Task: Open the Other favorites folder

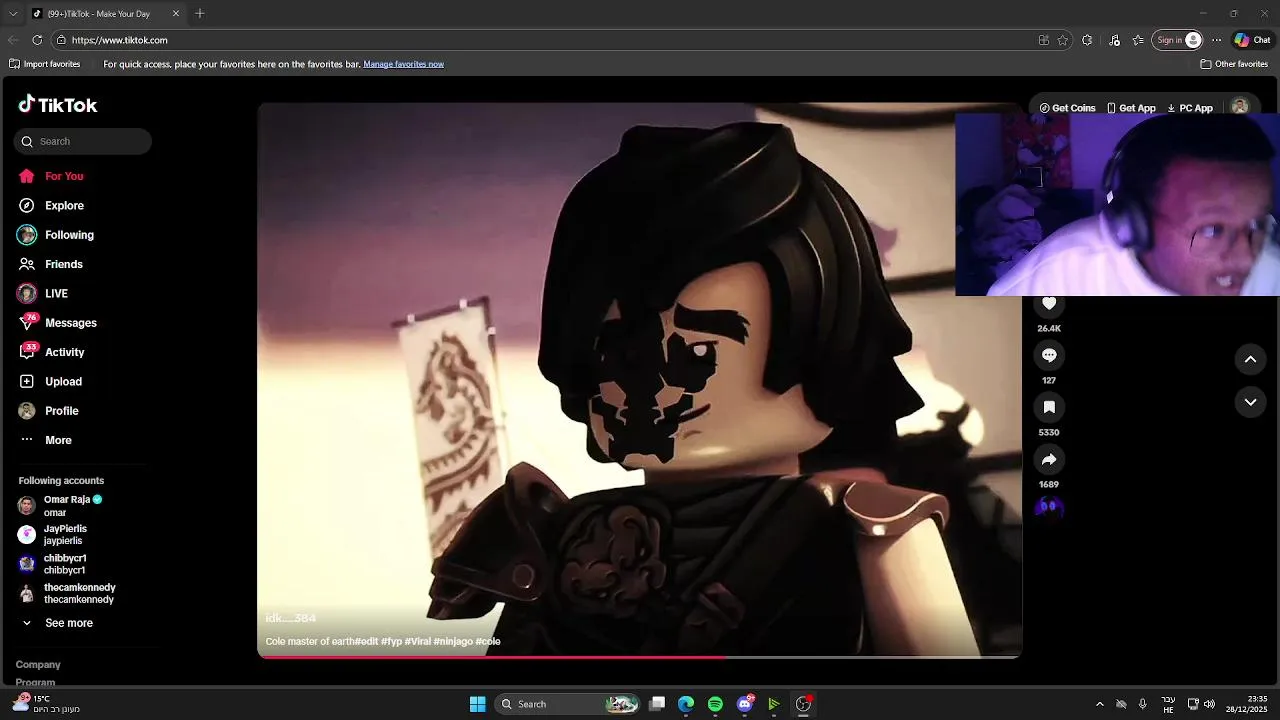Action: (1234, 64)
